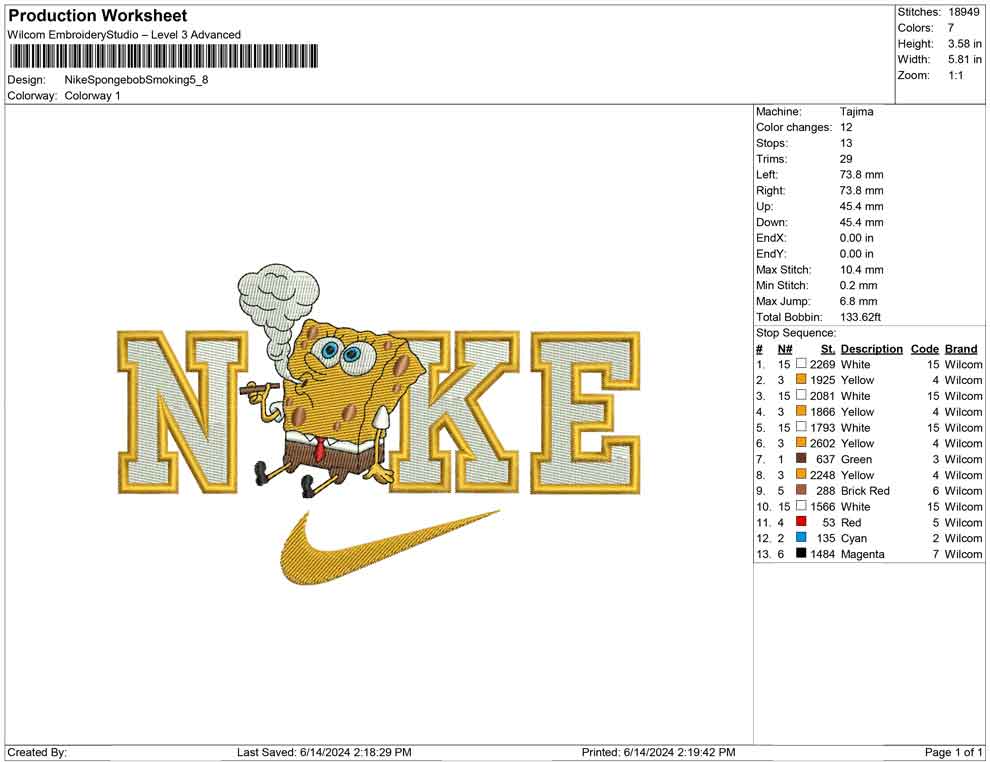Click the black swatch in the Magenta row

[x=801, y=553]
